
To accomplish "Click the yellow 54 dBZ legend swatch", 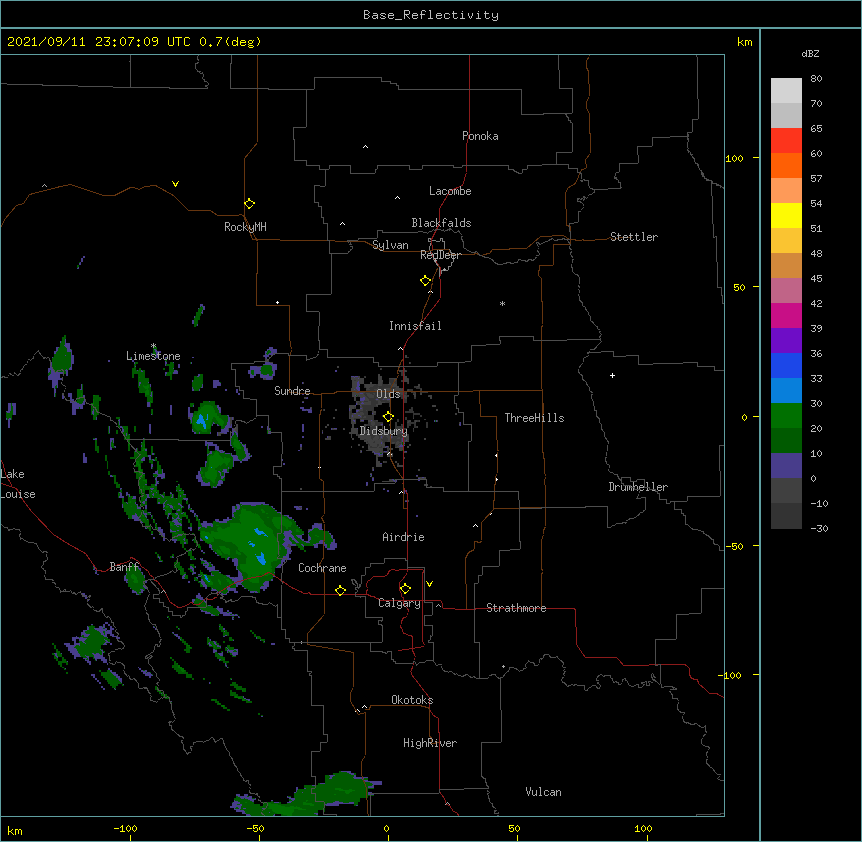I will point(786,215).
